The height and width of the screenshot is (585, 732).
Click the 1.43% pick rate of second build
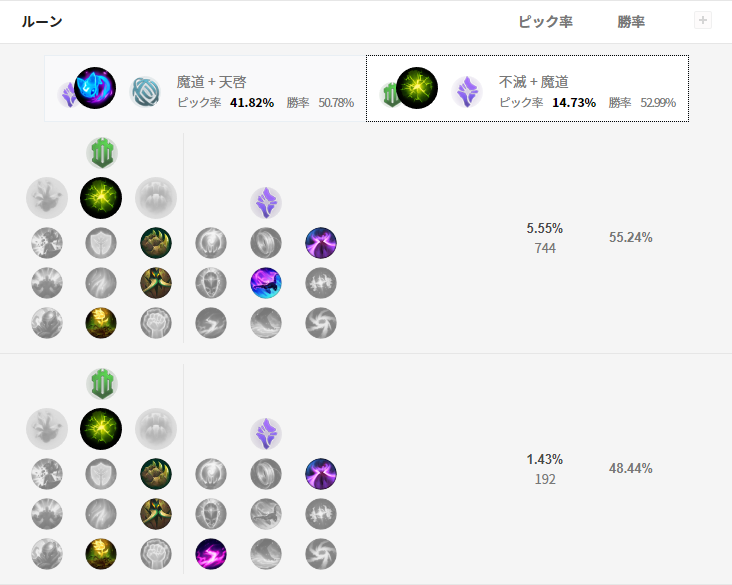coord(545,459)
